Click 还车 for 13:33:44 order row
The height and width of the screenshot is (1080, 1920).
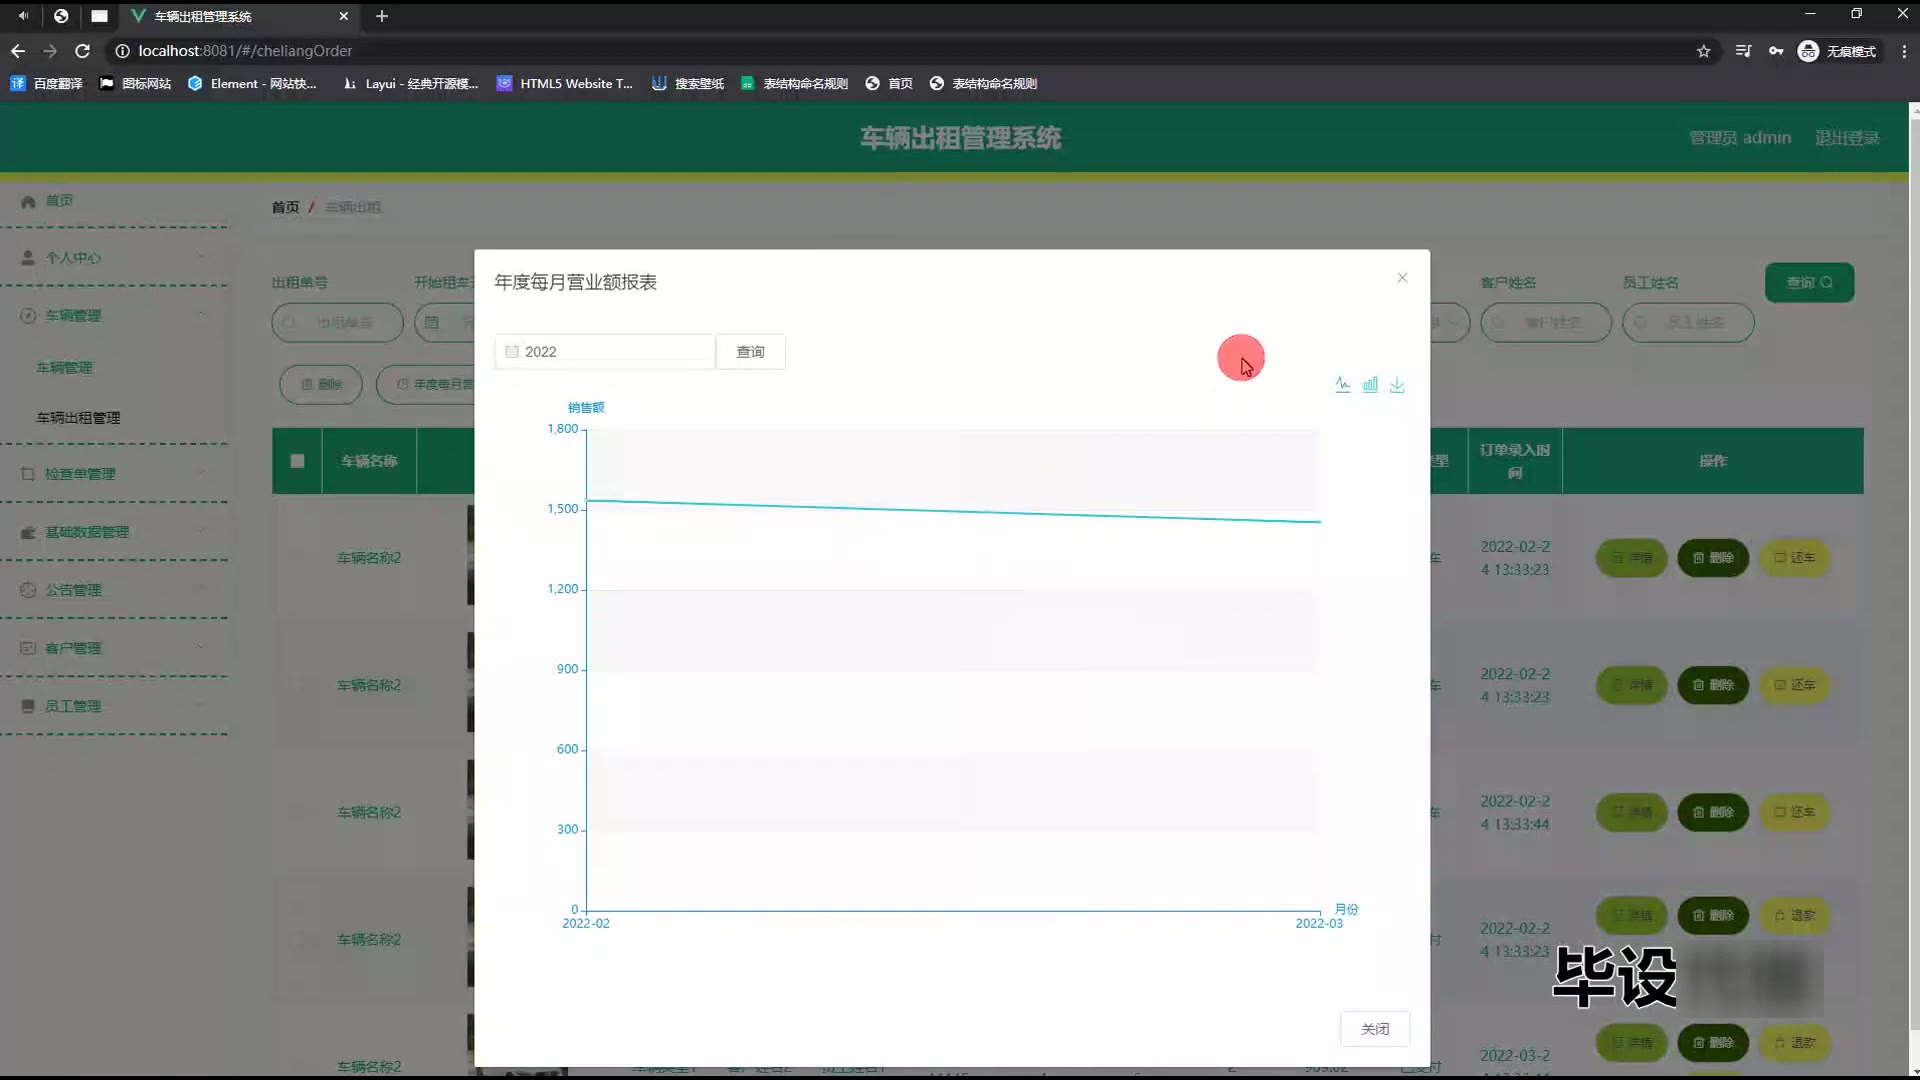(1794, 812)
